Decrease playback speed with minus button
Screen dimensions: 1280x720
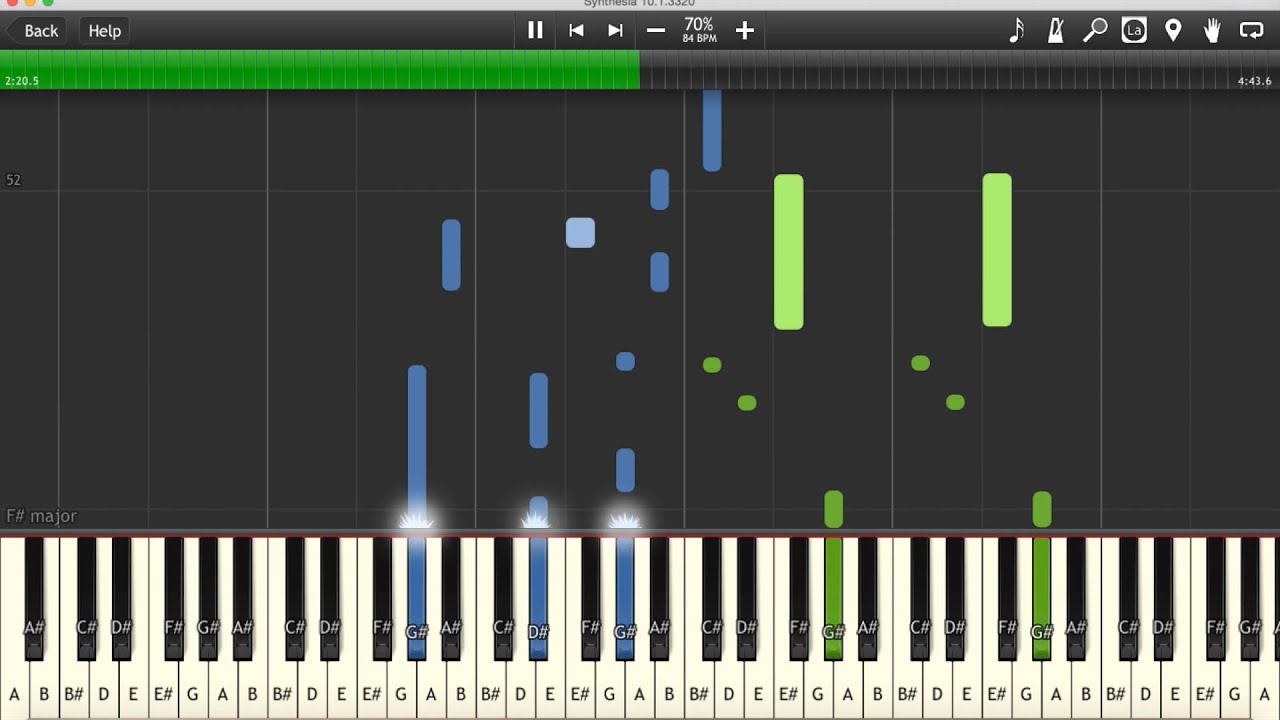(656, 31)
